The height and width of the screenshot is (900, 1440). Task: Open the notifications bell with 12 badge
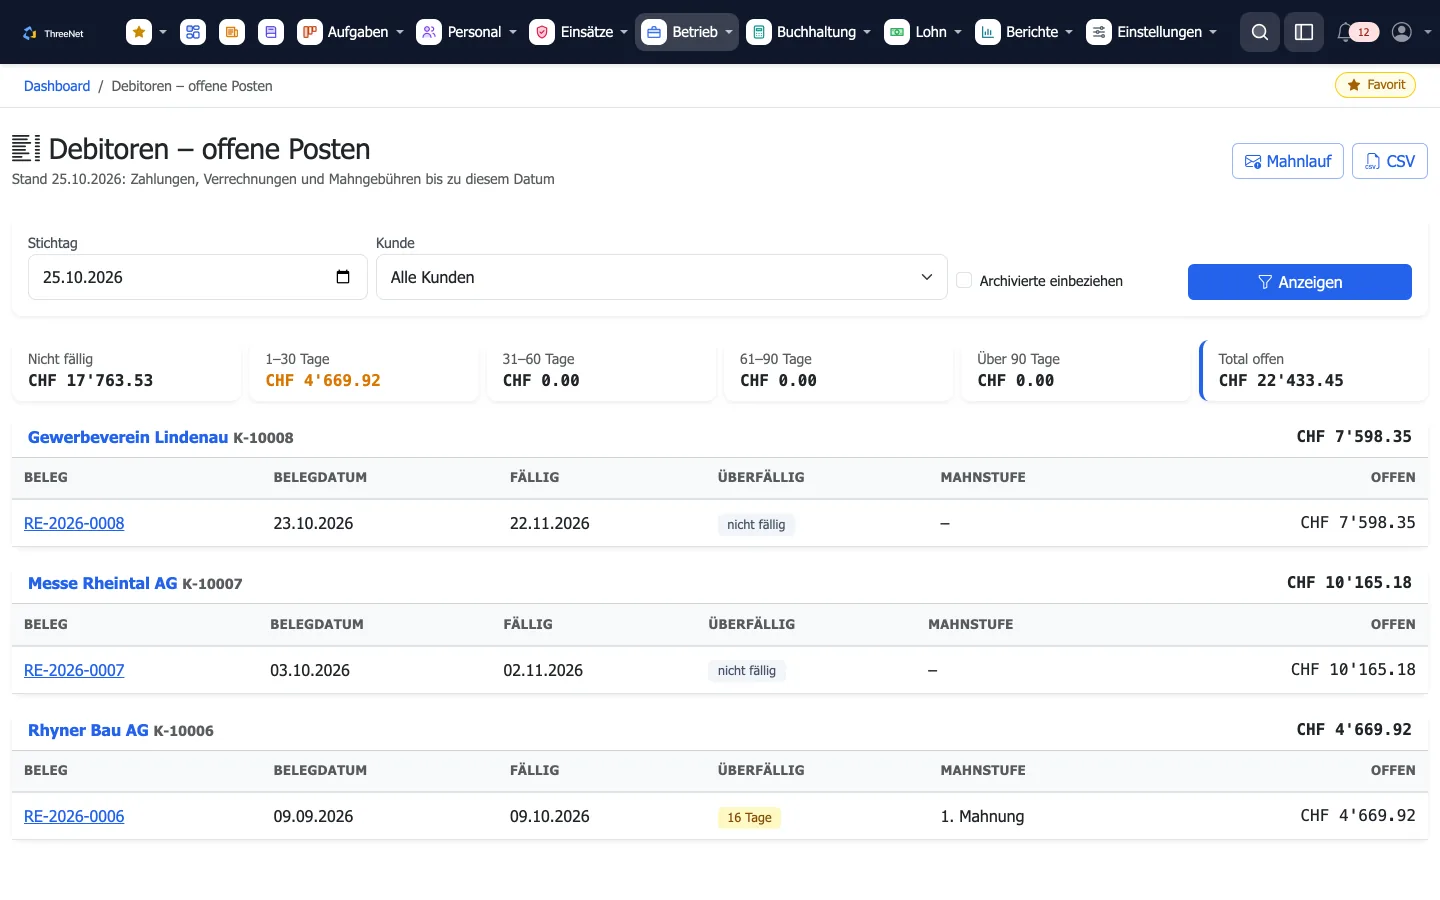(x=1357, y=32)
